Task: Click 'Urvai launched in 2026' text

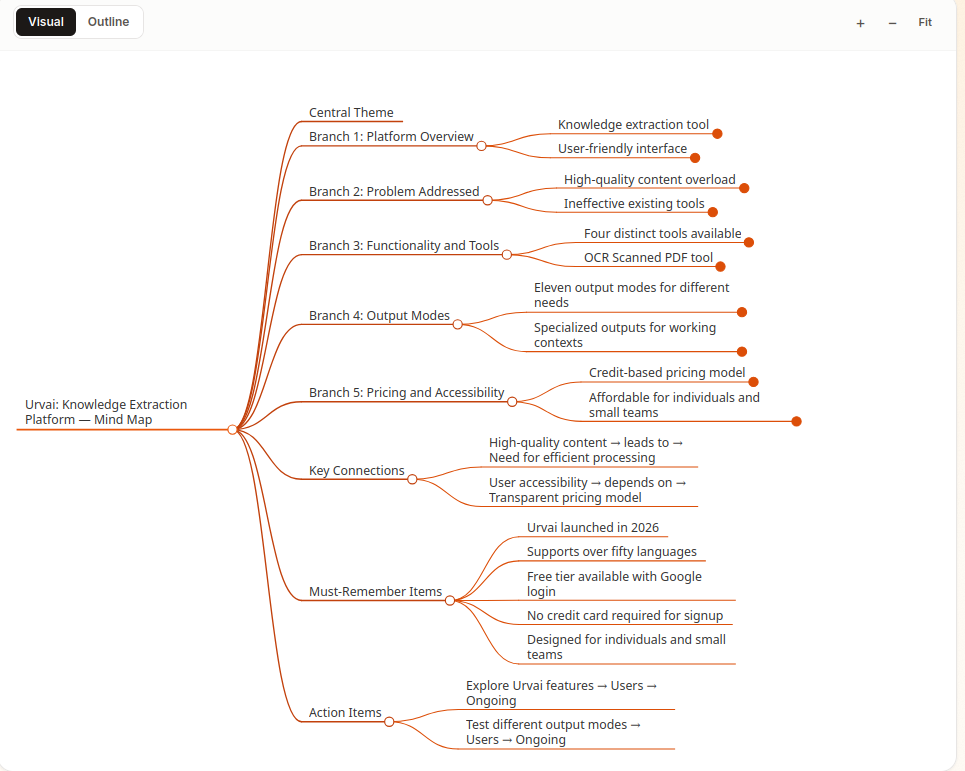Action: point(593,528)
